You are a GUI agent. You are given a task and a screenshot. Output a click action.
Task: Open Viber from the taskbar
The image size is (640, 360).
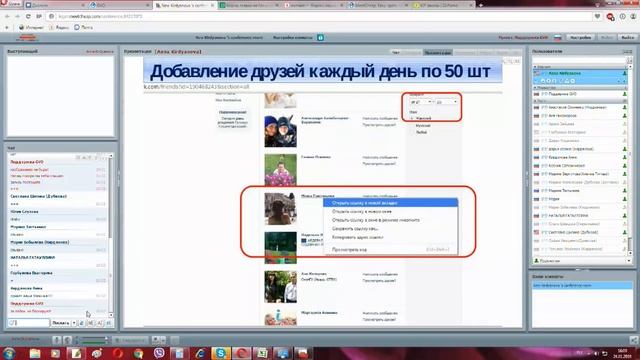(x=159, y=353)
